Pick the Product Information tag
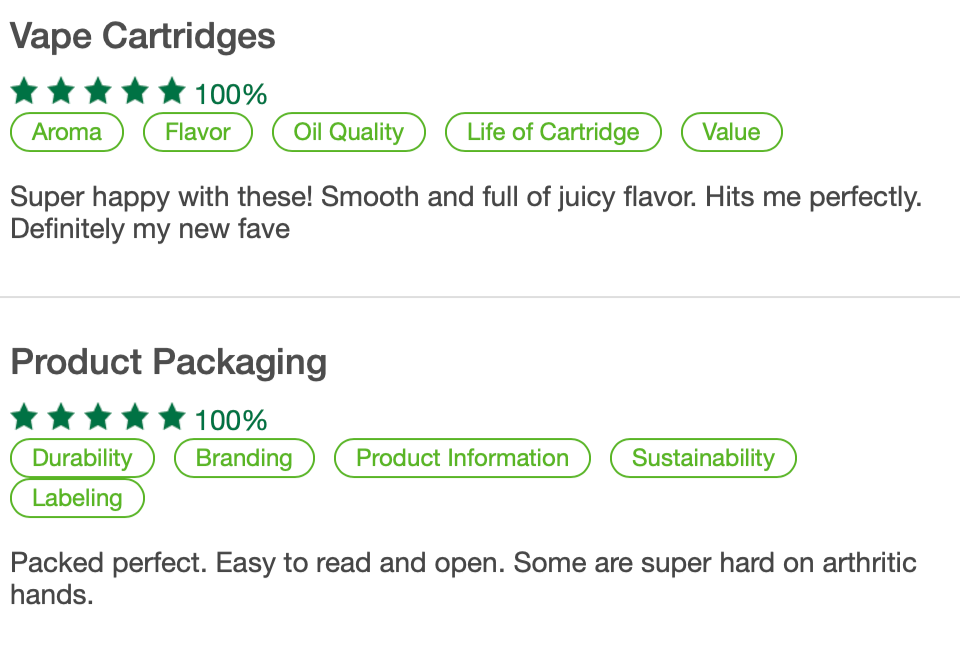Viewport: 960px width, 658px height. click(462, 458)
